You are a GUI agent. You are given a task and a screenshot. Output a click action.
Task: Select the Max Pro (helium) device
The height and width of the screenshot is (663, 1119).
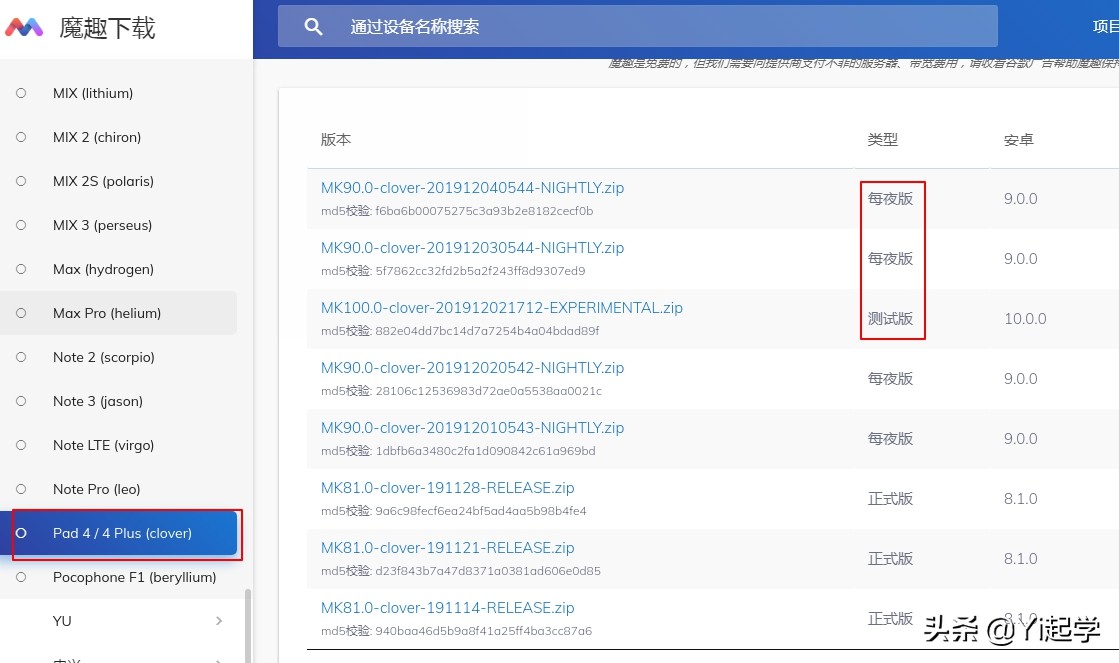click(21, 313)
